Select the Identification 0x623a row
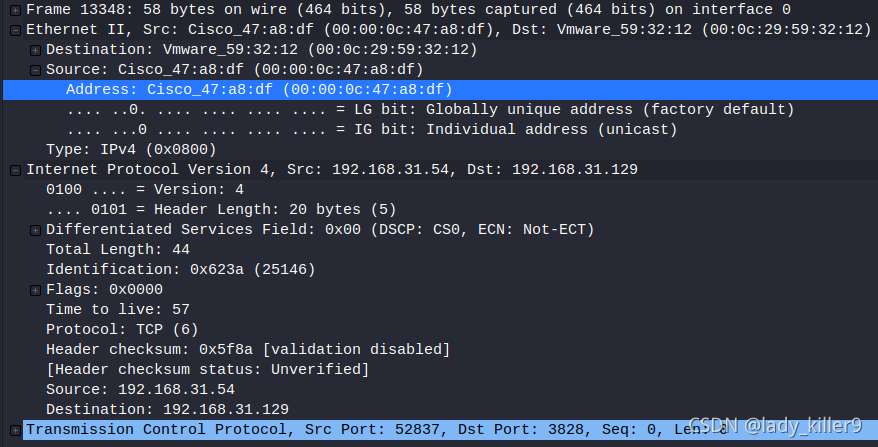Image resolution: width=878 pixels, height=447 pixels. [x=440, y=269]
